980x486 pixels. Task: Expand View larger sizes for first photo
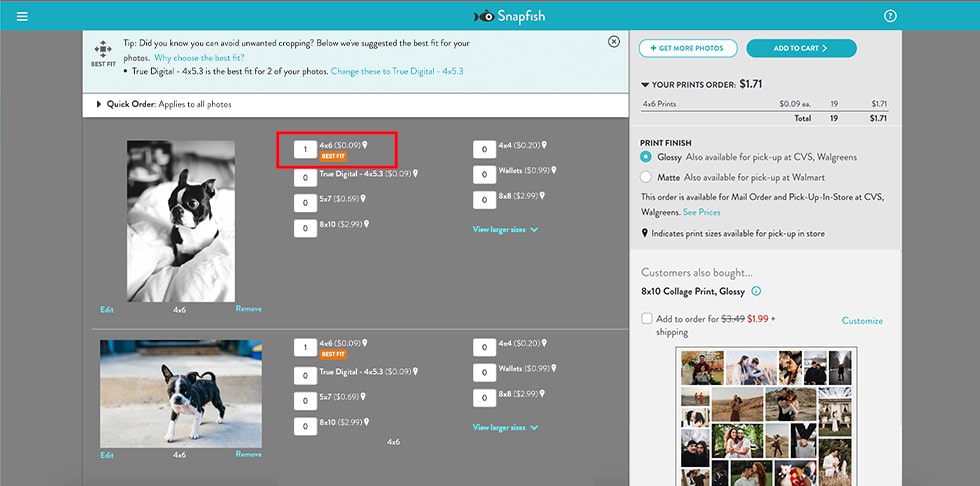[505, 229]
